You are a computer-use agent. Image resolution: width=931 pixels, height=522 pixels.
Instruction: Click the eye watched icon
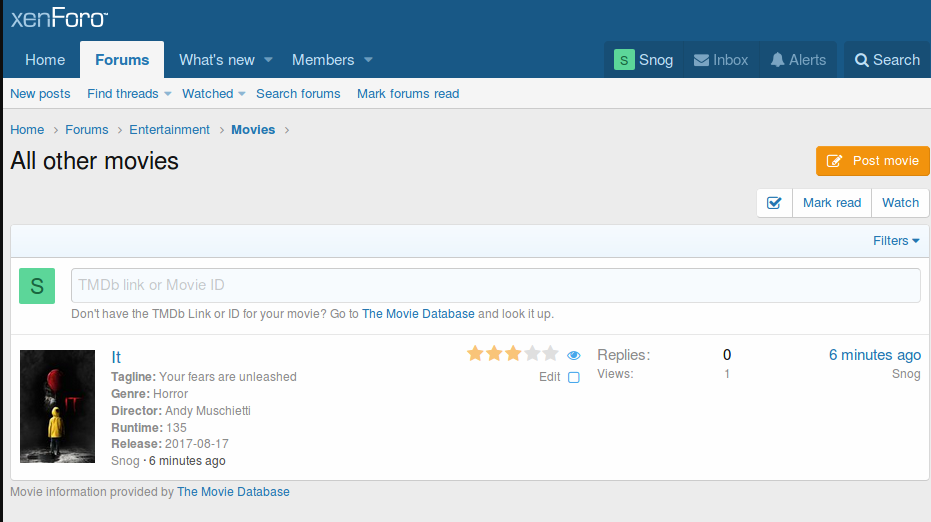(574, 355)
